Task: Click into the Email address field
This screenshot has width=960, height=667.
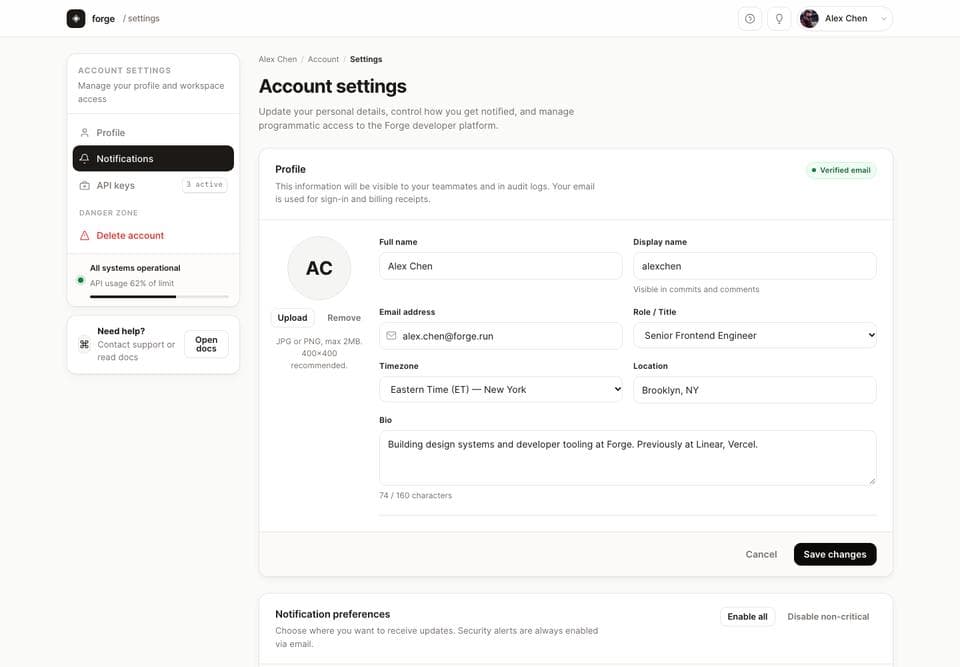Action: (x=500, y=336)
